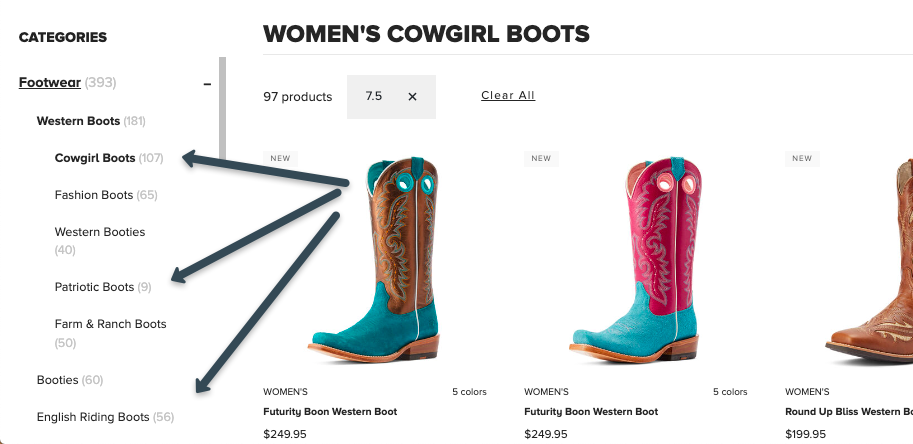
Task: Select Western Boots category
Action: pos(78,121)
